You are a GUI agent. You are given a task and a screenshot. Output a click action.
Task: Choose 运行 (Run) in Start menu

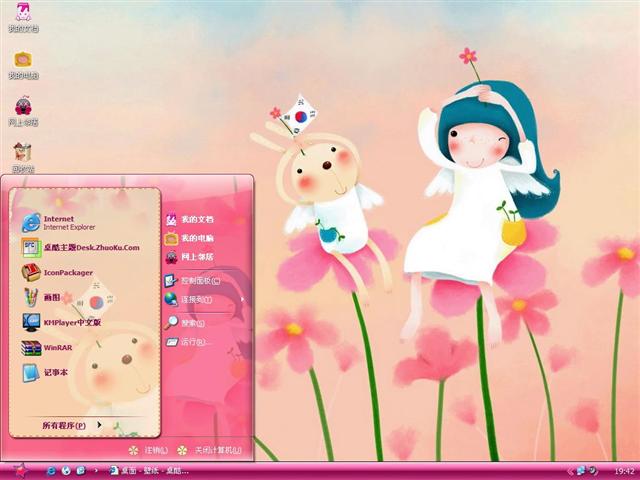coord(190,342)
